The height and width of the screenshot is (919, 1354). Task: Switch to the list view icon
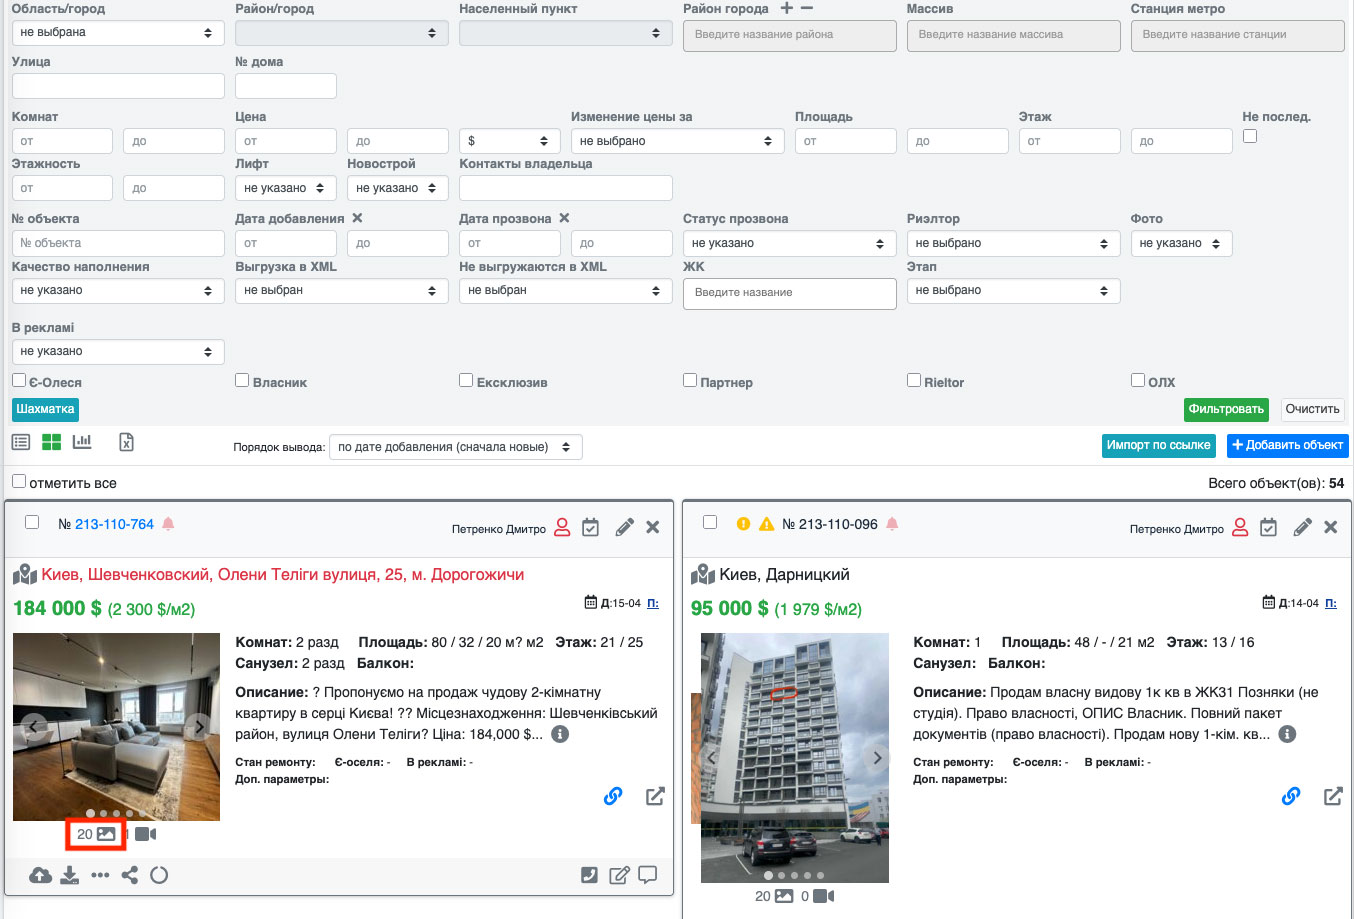[x=21, y=442]
